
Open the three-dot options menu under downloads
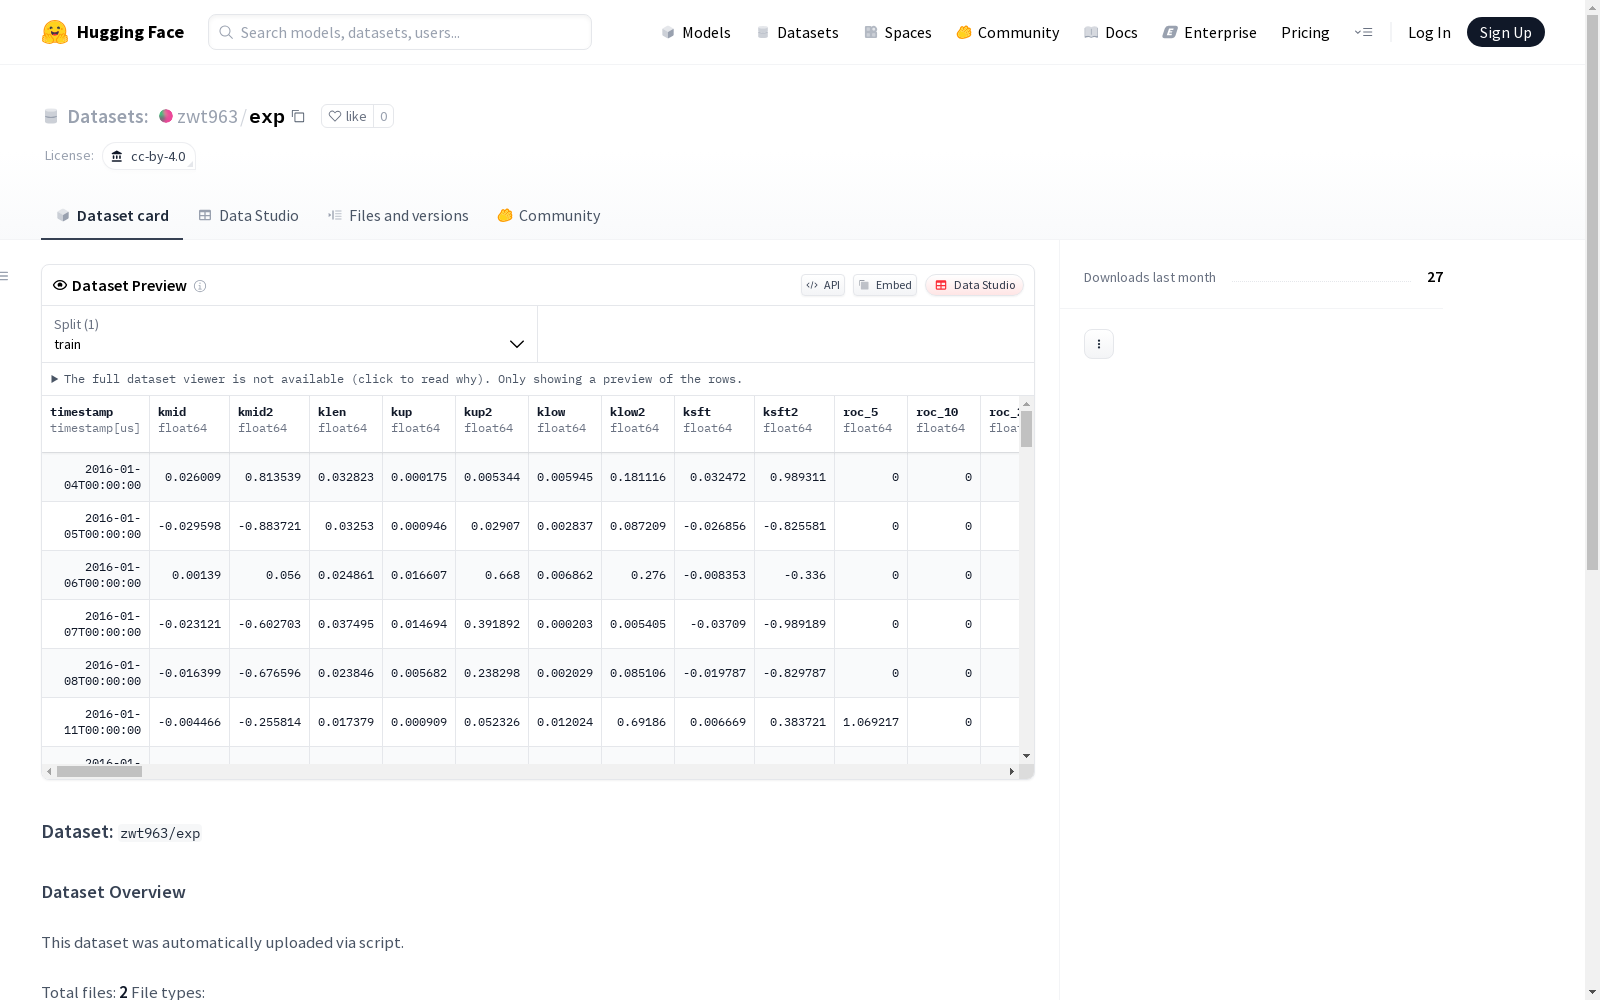click(1099, 344)
